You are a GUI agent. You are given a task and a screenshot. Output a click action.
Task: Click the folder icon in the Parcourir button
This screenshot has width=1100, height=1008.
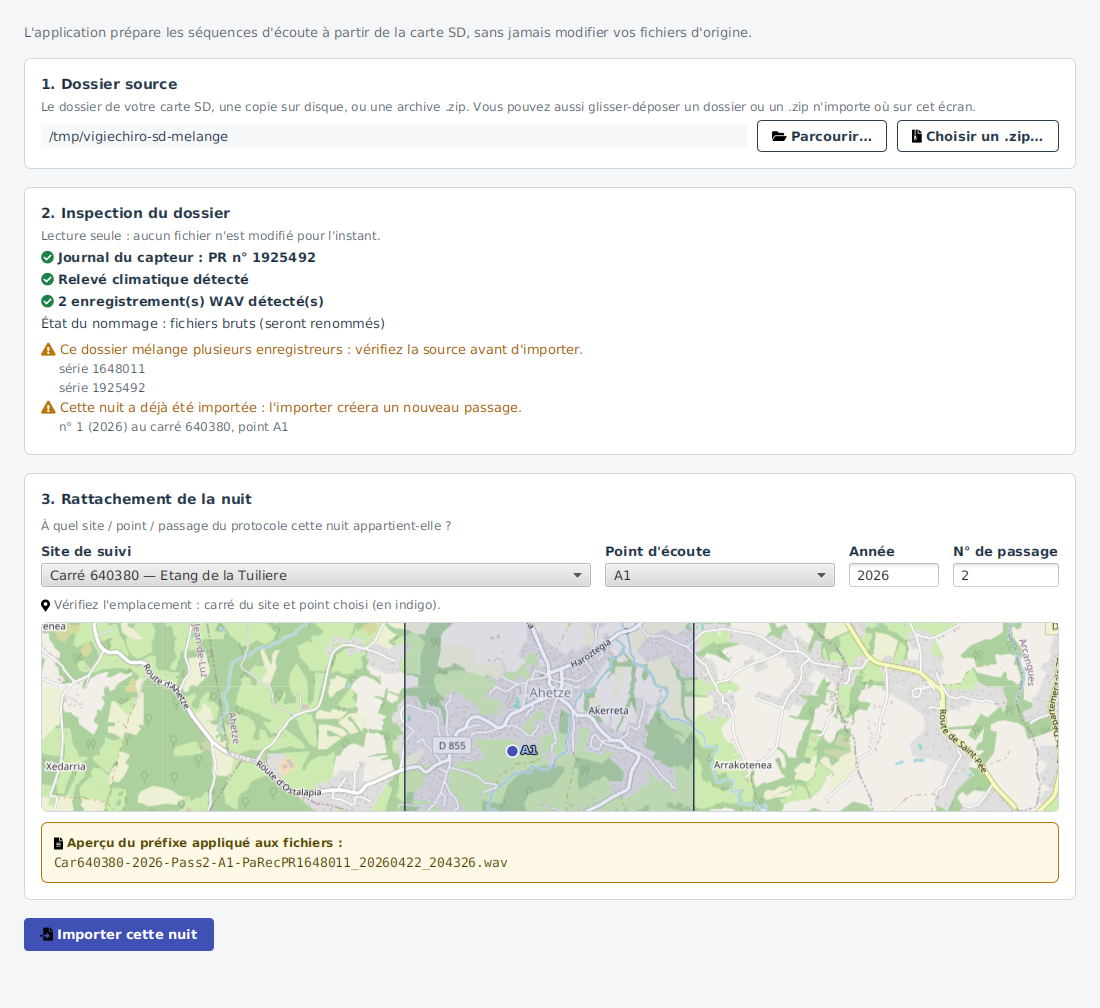click(x=779, y=136)
